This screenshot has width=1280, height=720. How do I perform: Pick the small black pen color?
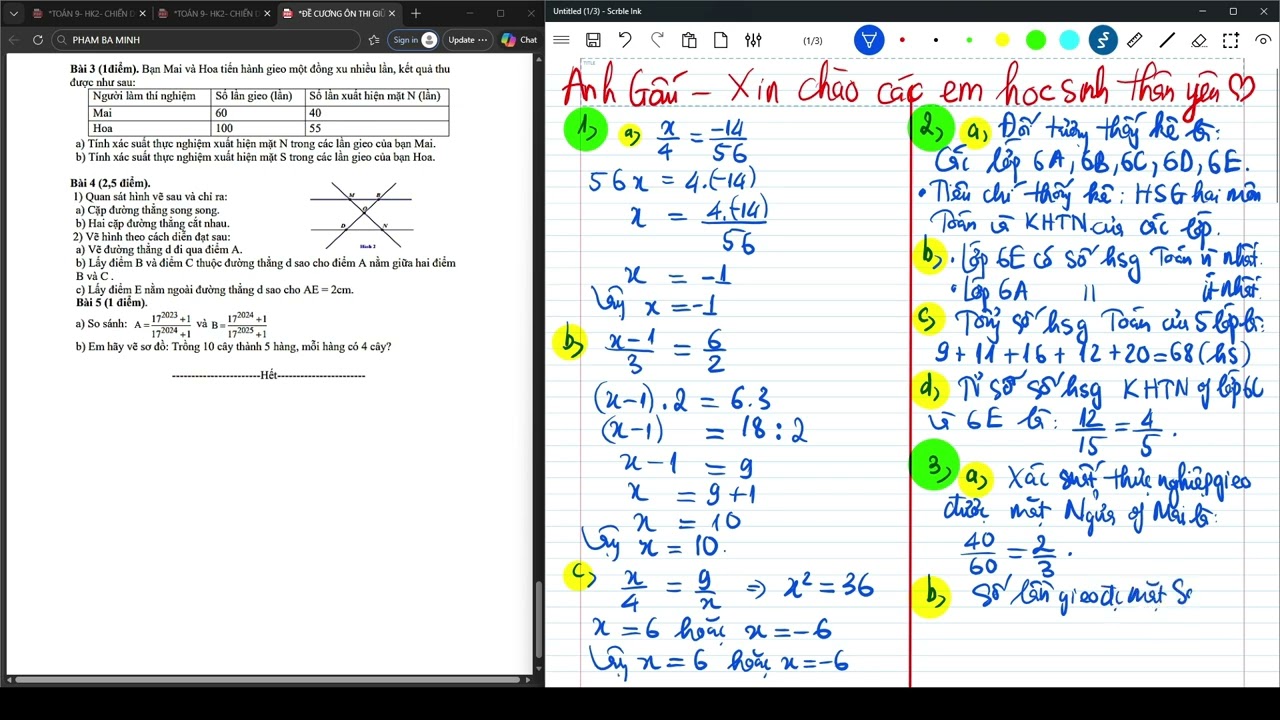pyautogui.click(x=936, y=40)
